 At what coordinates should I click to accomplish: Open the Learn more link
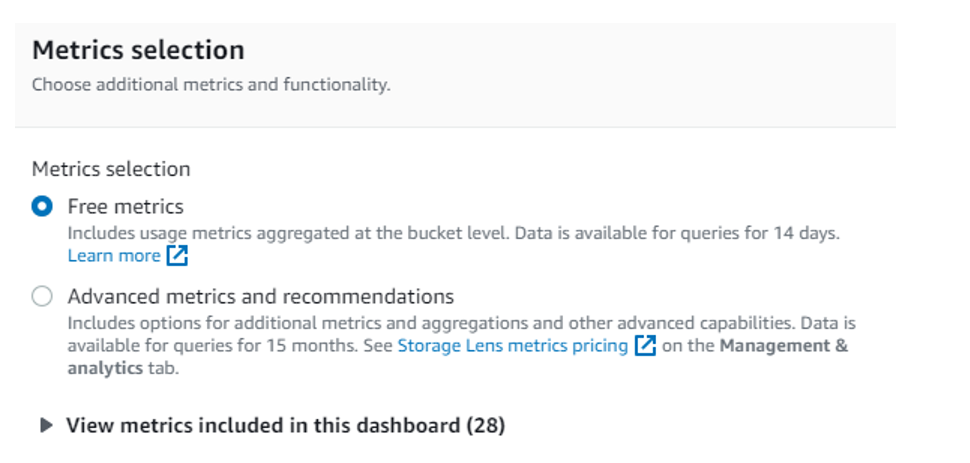(113, 256)
